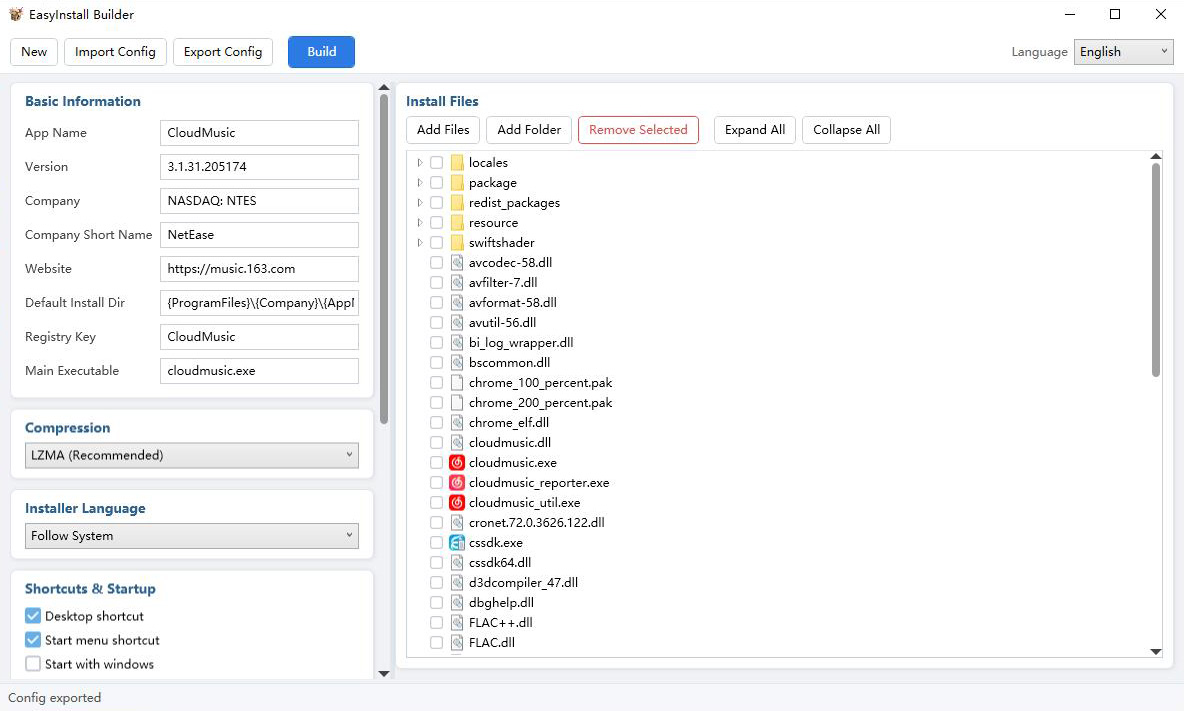Click Import Config
The height and width of the screenshot is (711, 1184).
pos(115,51)
